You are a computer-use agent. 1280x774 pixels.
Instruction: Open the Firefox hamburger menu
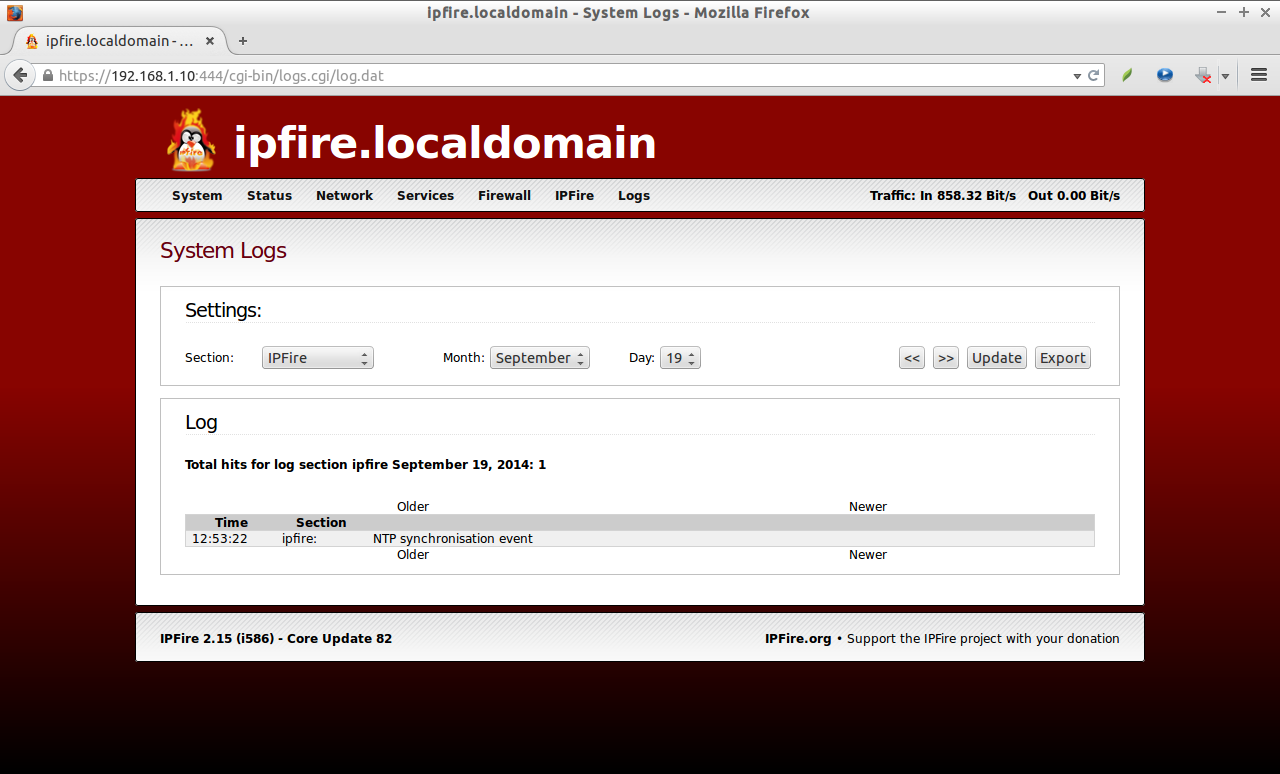point(1259,75)
